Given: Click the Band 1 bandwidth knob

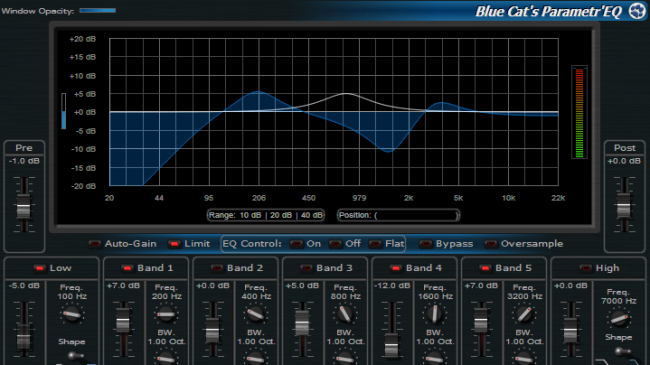Looking at the screenshot, I should [x=166, y=358].
